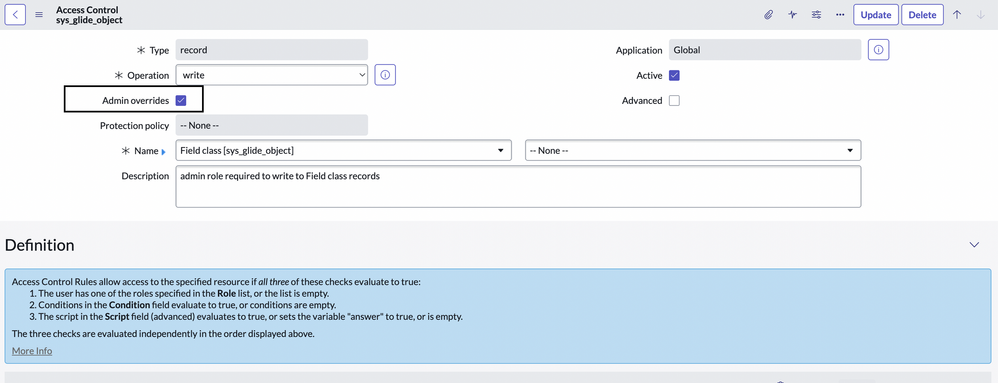Click the Protection policy label
Viewport: 998px width, 383px height.
click(x=134, y=125)
